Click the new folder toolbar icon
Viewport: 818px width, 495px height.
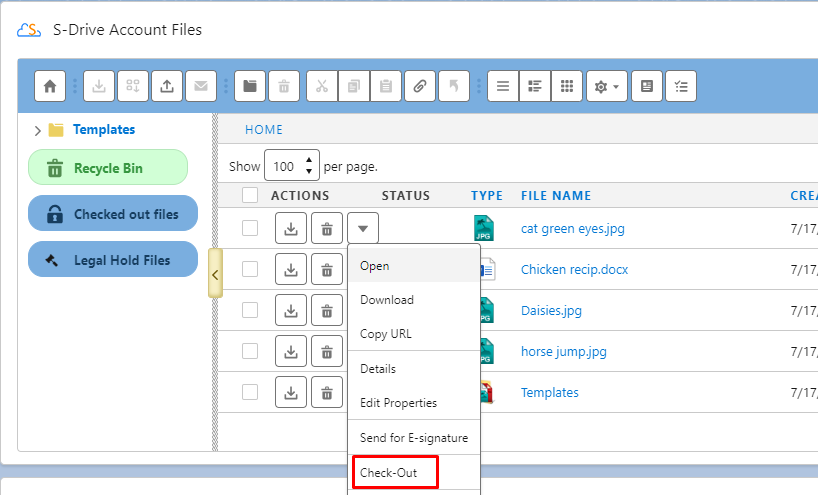click(x=250, y=86)
